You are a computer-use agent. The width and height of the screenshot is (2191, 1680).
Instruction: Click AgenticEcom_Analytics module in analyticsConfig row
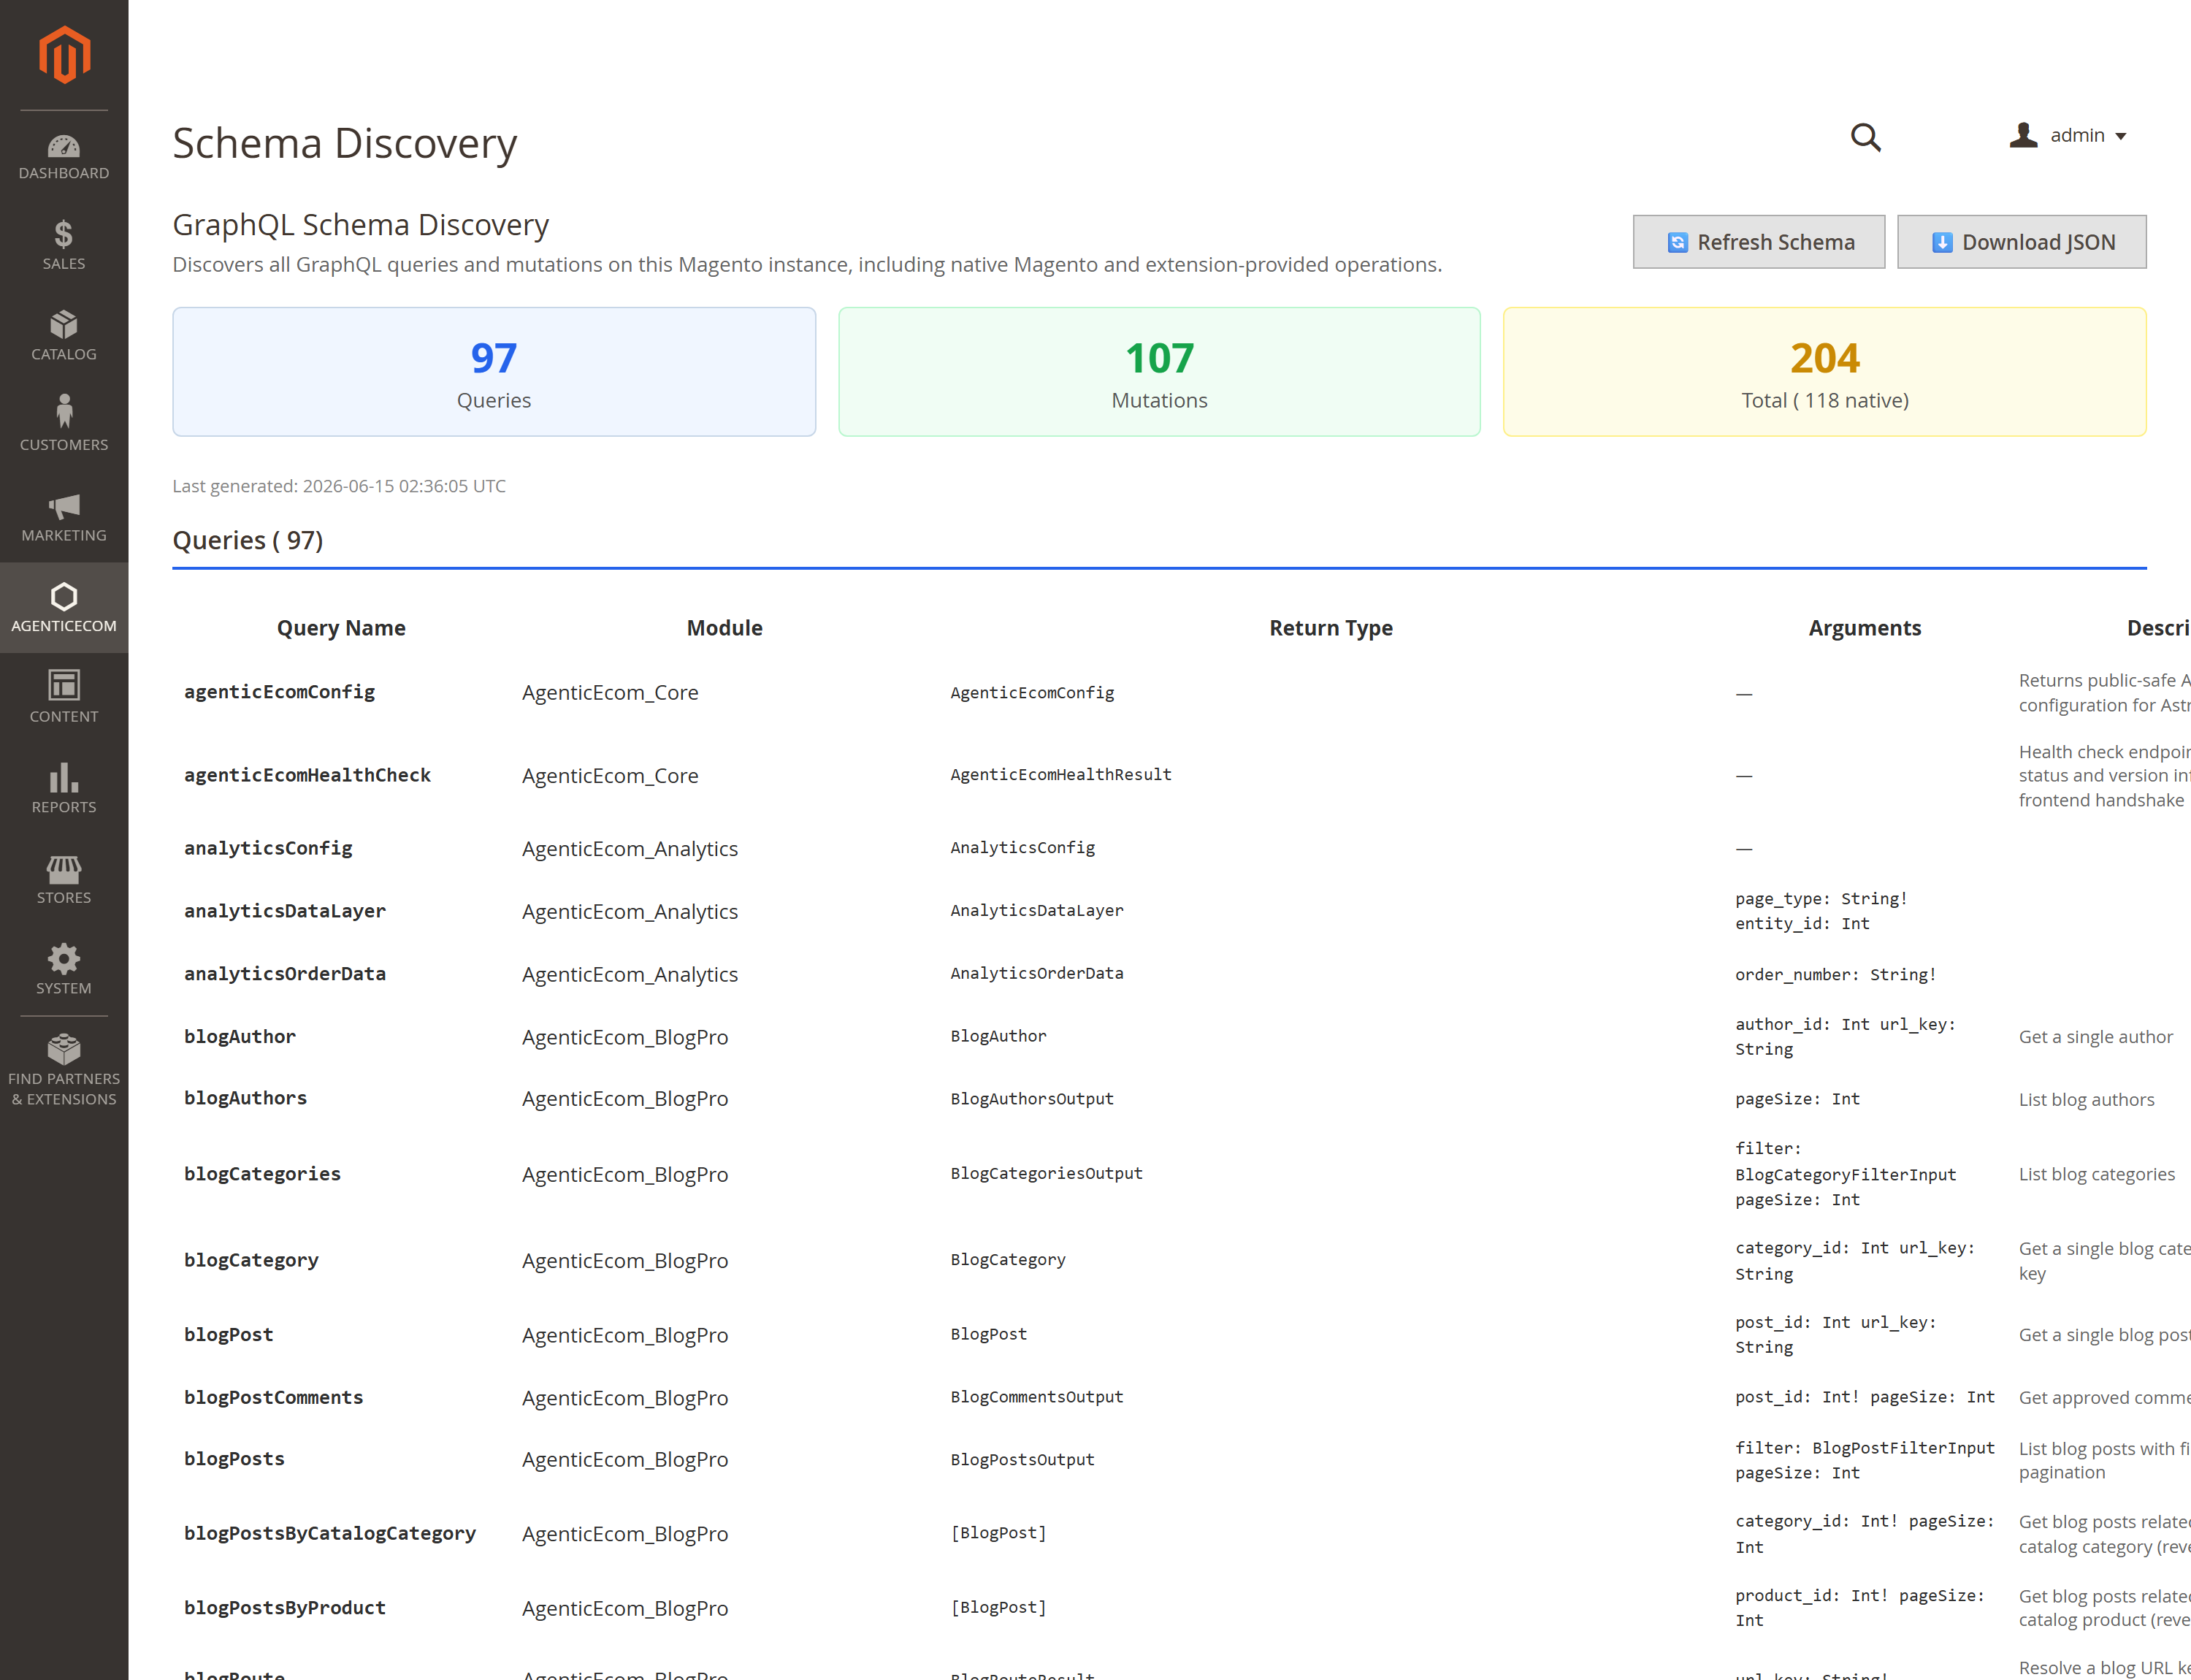click(x=630, y=849)
